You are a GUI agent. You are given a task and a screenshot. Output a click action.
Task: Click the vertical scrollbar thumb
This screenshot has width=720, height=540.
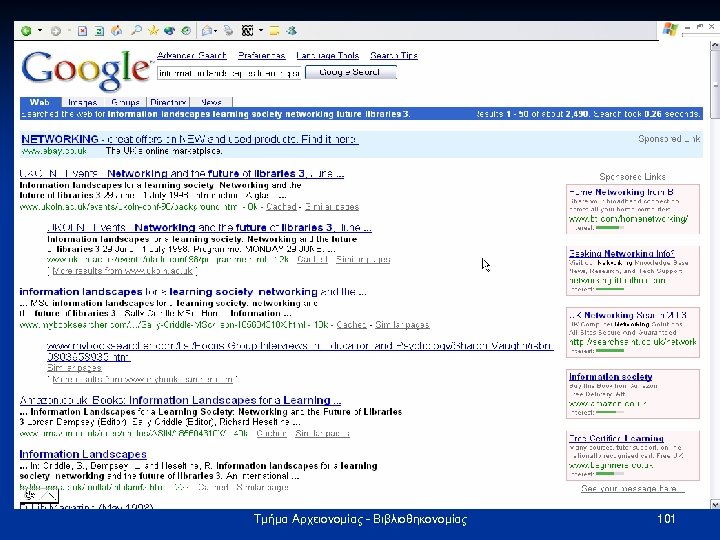click(x=715, y=85)
